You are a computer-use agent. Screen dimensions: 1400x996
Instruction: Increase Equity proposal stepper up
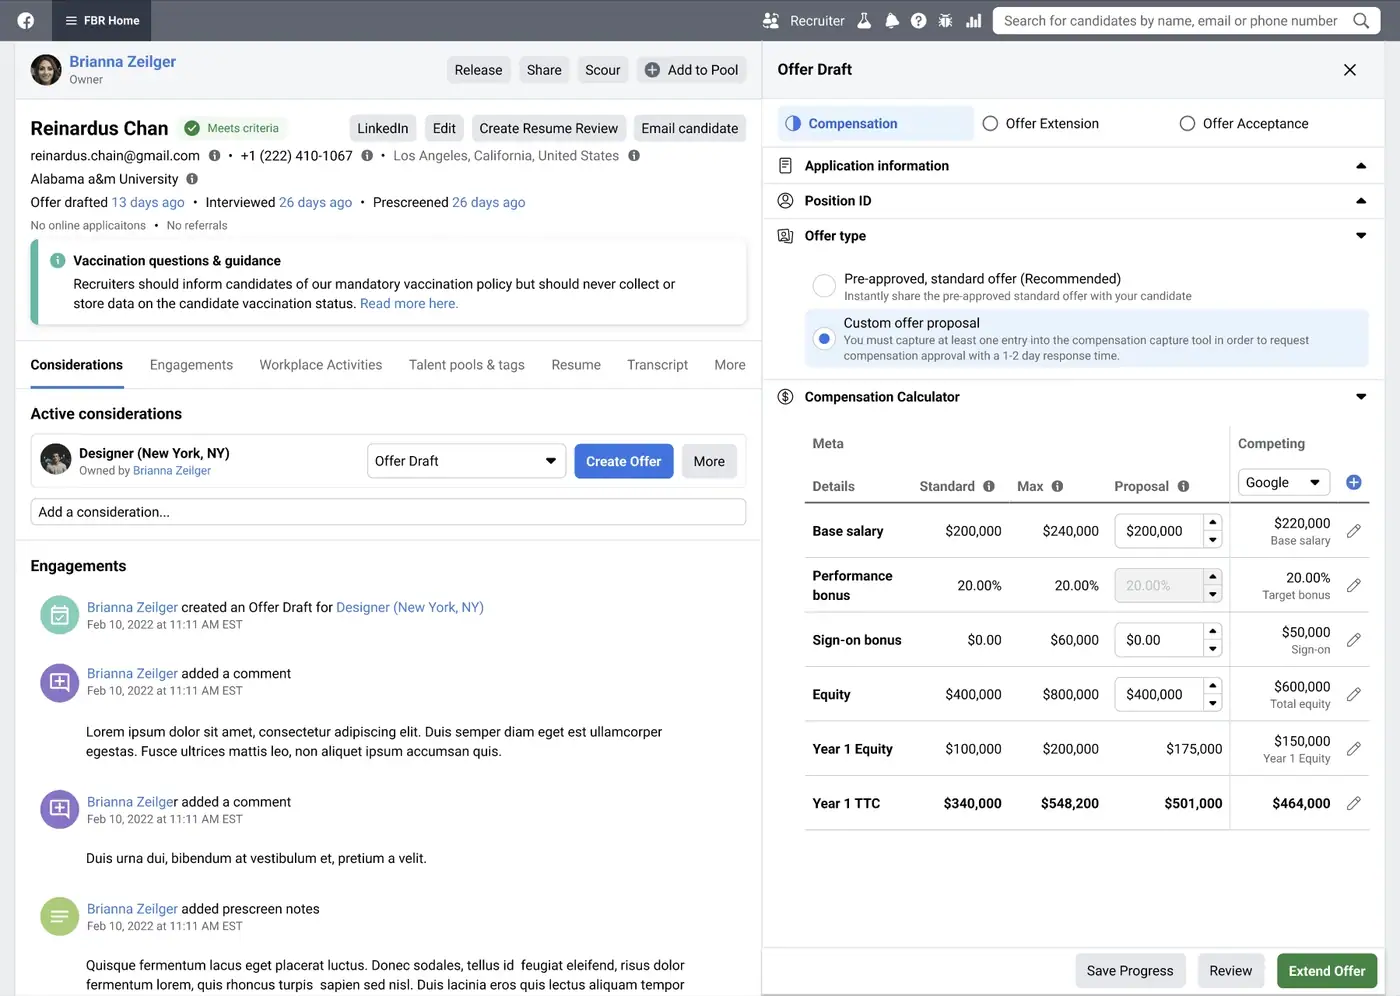point(1212,685)
